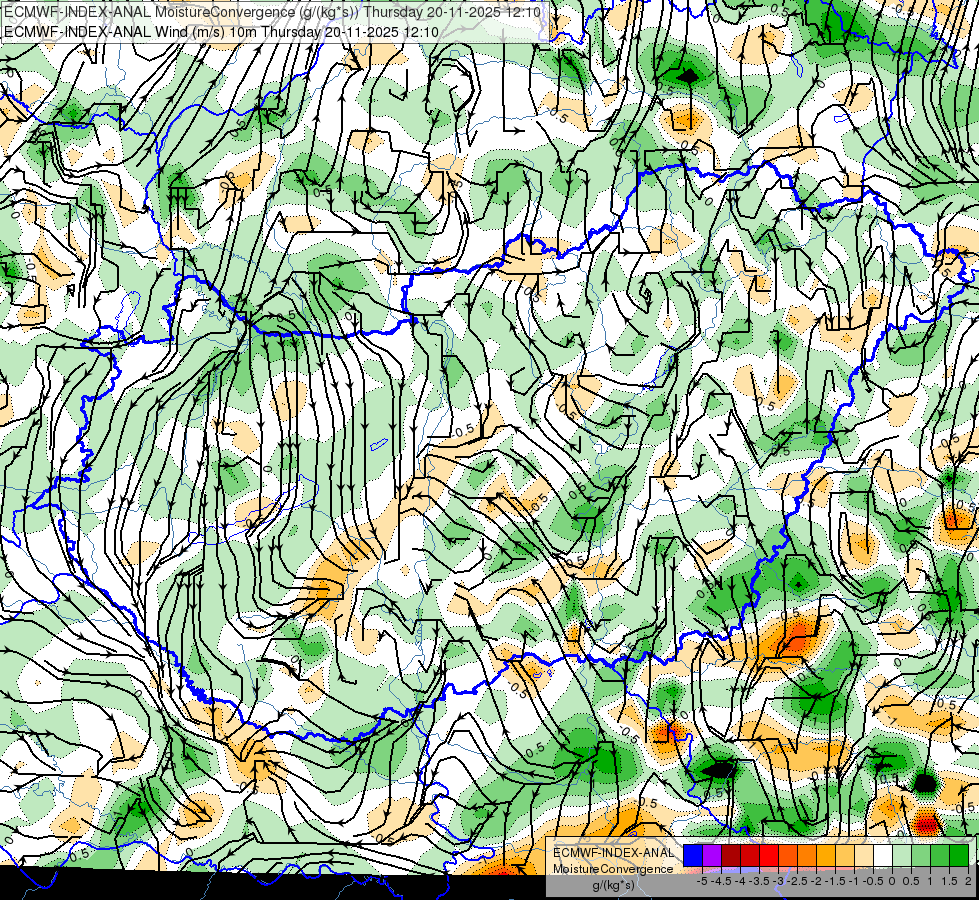Viewport: 979px width, 900px height.
Task: Click the legend label ECMWF-INDEX-ANAL
Action: 613,853
